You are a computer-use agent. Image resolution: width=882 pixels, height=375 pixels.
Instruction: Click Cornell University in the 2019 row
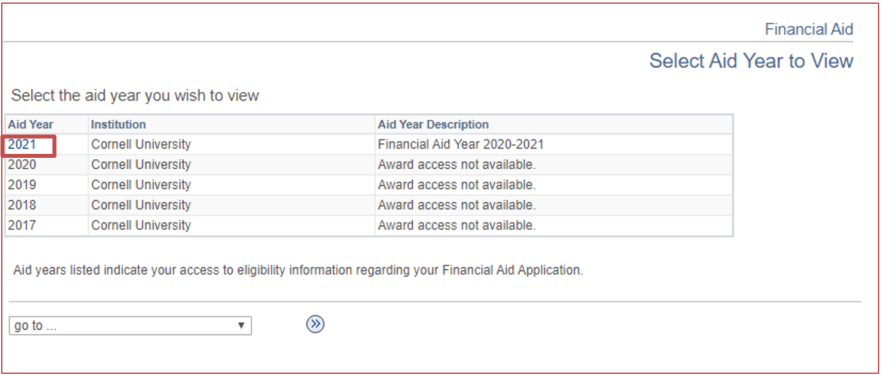[141, 185]
